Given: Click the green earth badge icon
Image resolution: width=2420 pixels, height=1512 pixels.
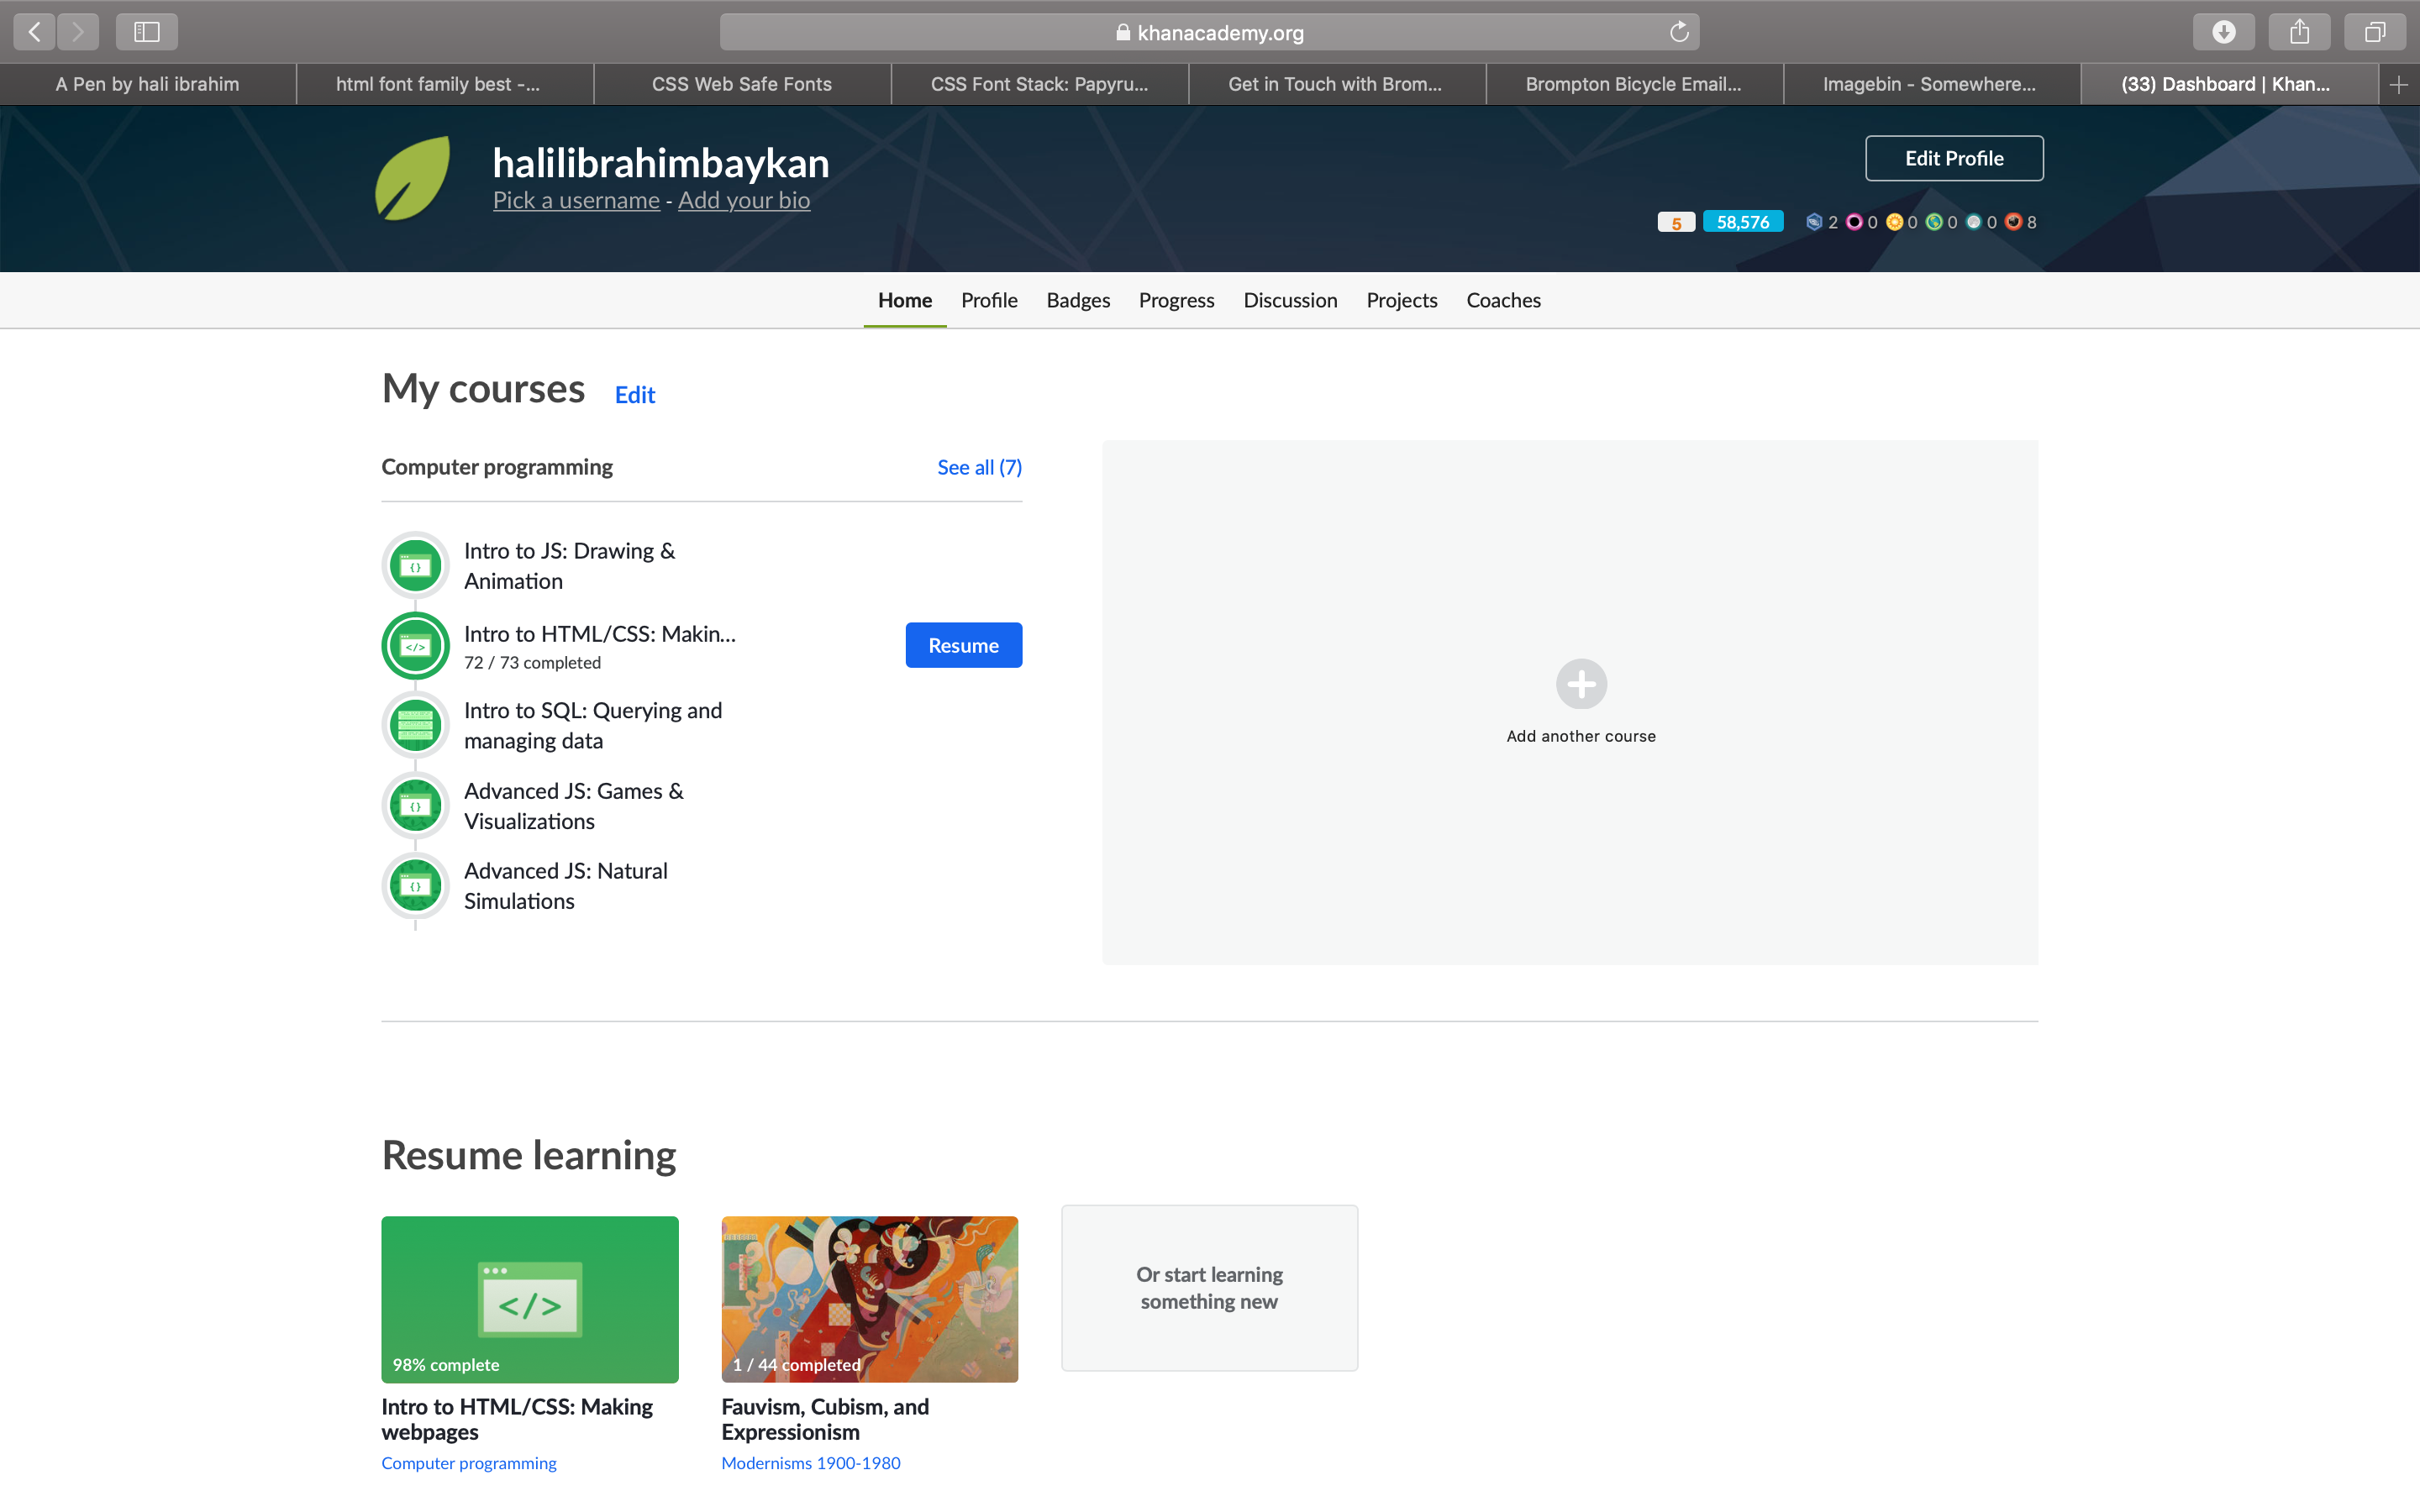Looking at the screenshot, I should [x=1934, y=222].
